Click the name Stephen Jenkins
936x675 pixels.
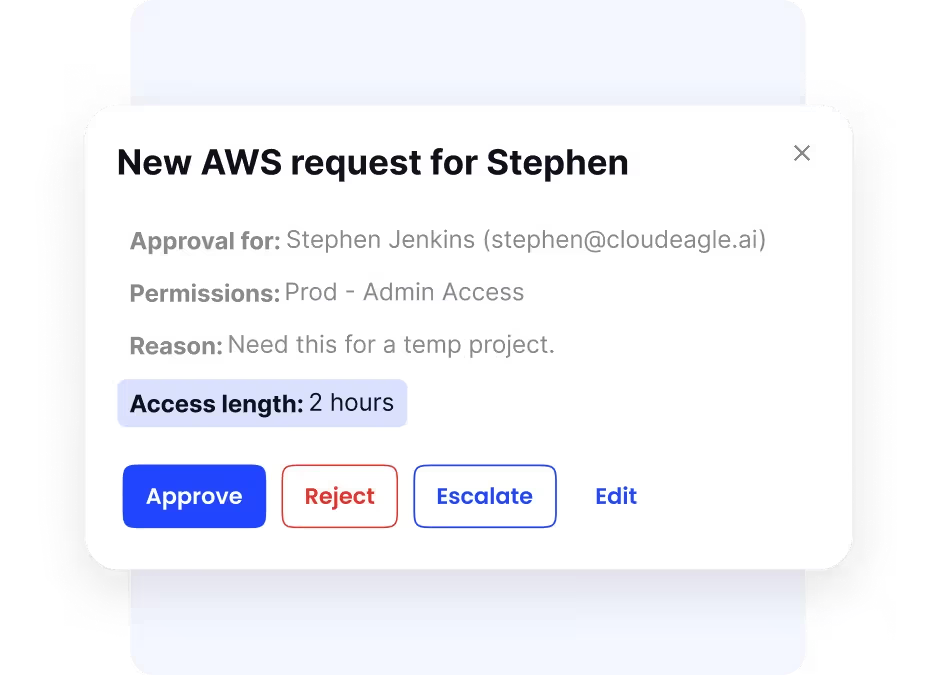(380, 240)
